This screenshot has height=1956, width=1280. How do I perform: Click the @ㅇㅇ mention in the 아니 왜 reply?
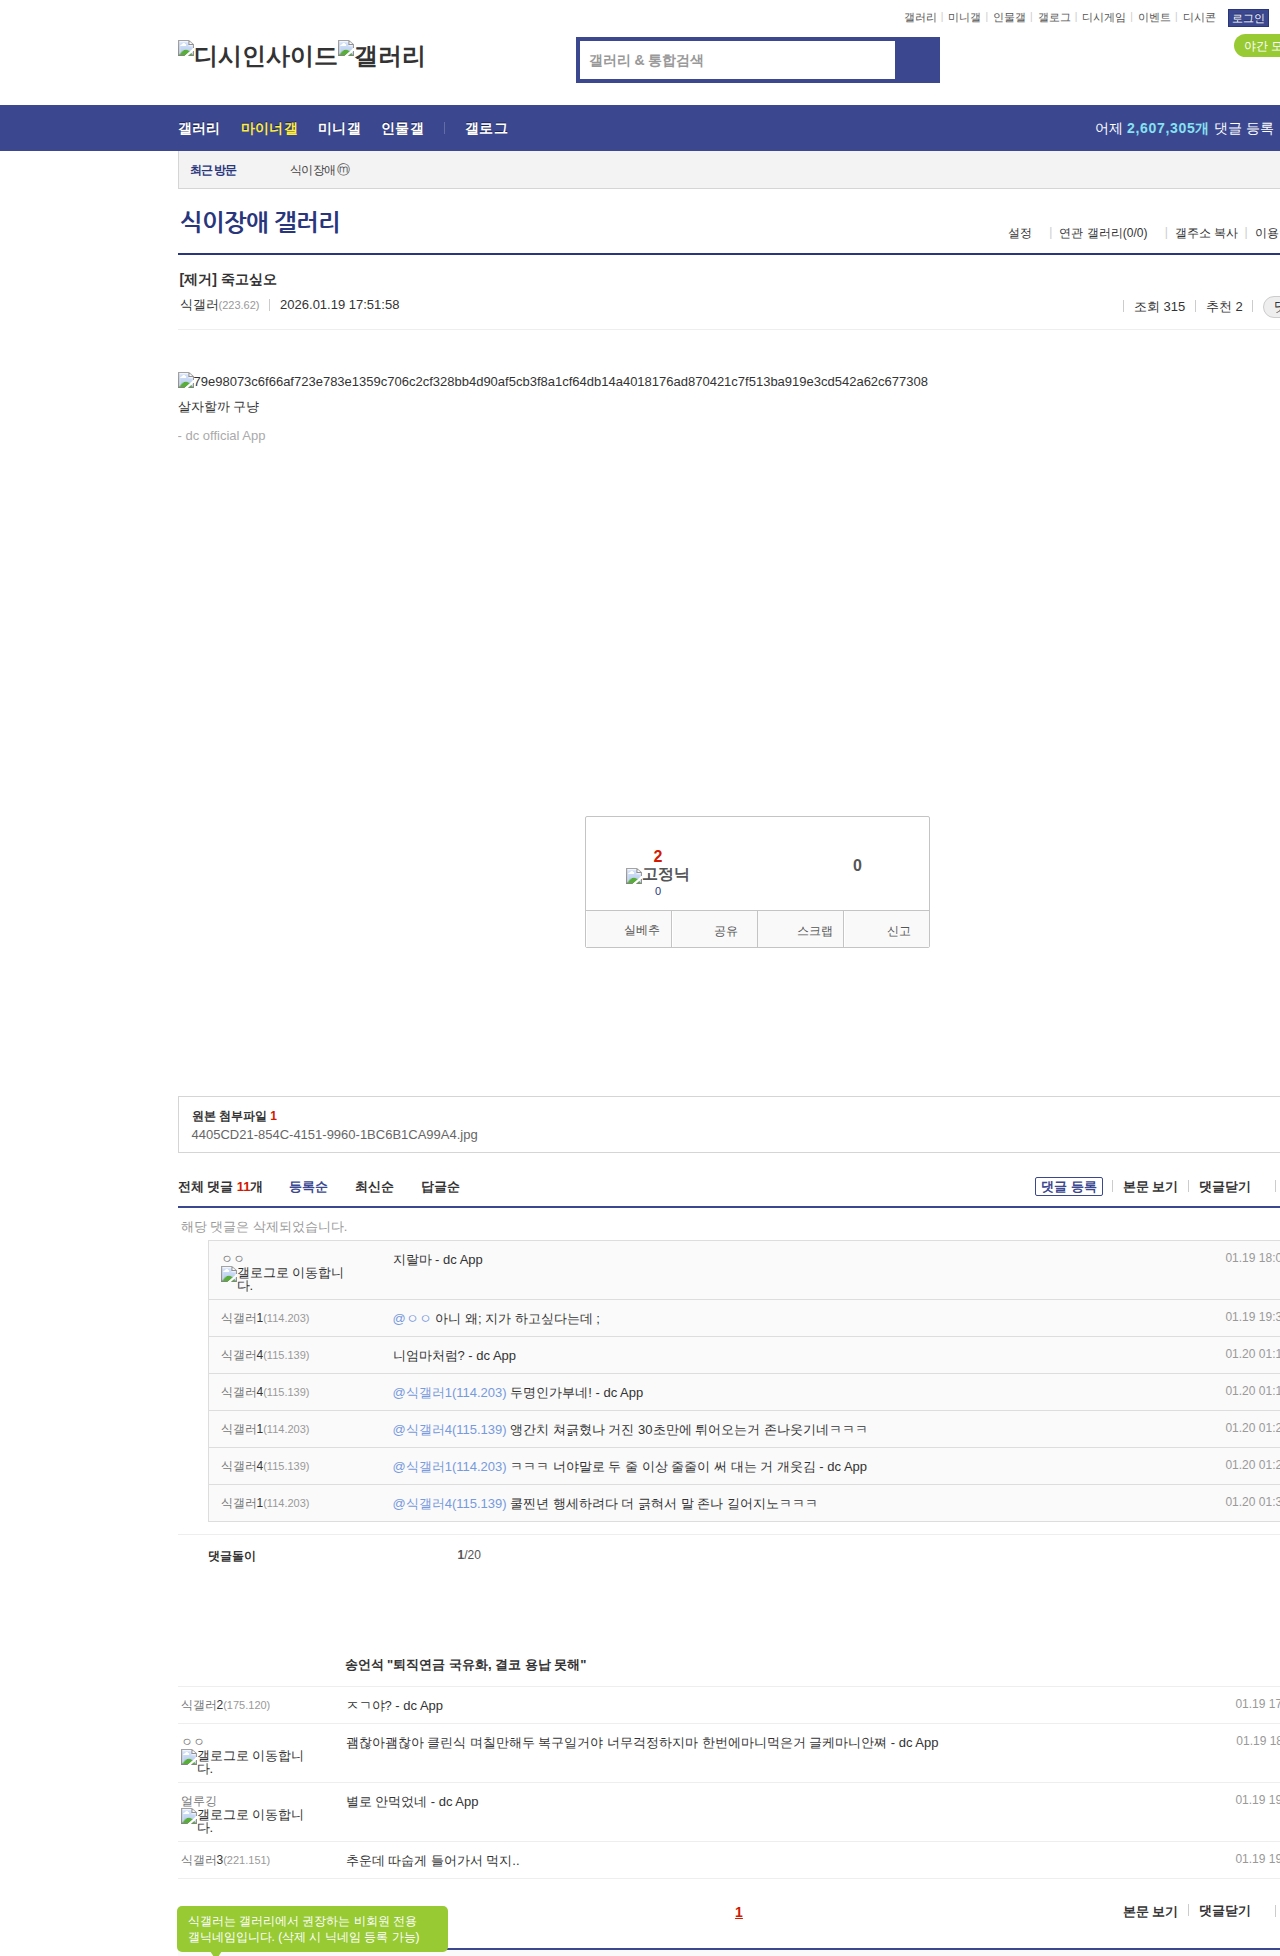click(412, 1319)
